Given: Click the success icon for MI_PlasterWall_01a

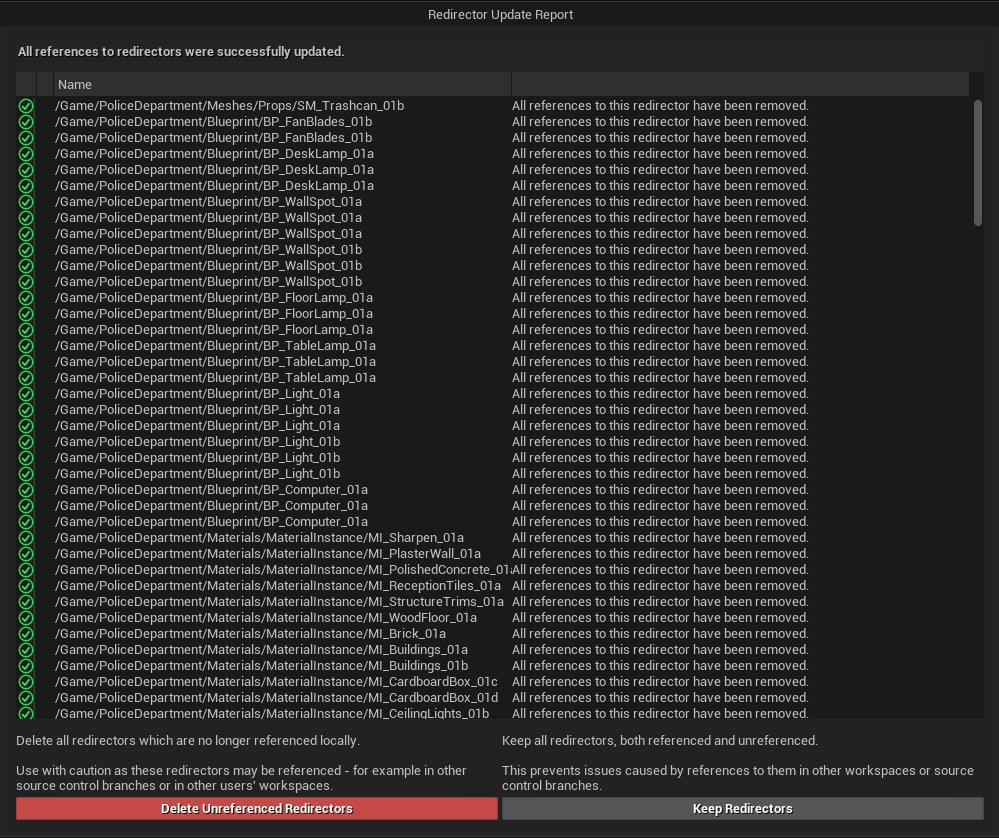Looking at the screenshot, I should [x=26, y=554].
